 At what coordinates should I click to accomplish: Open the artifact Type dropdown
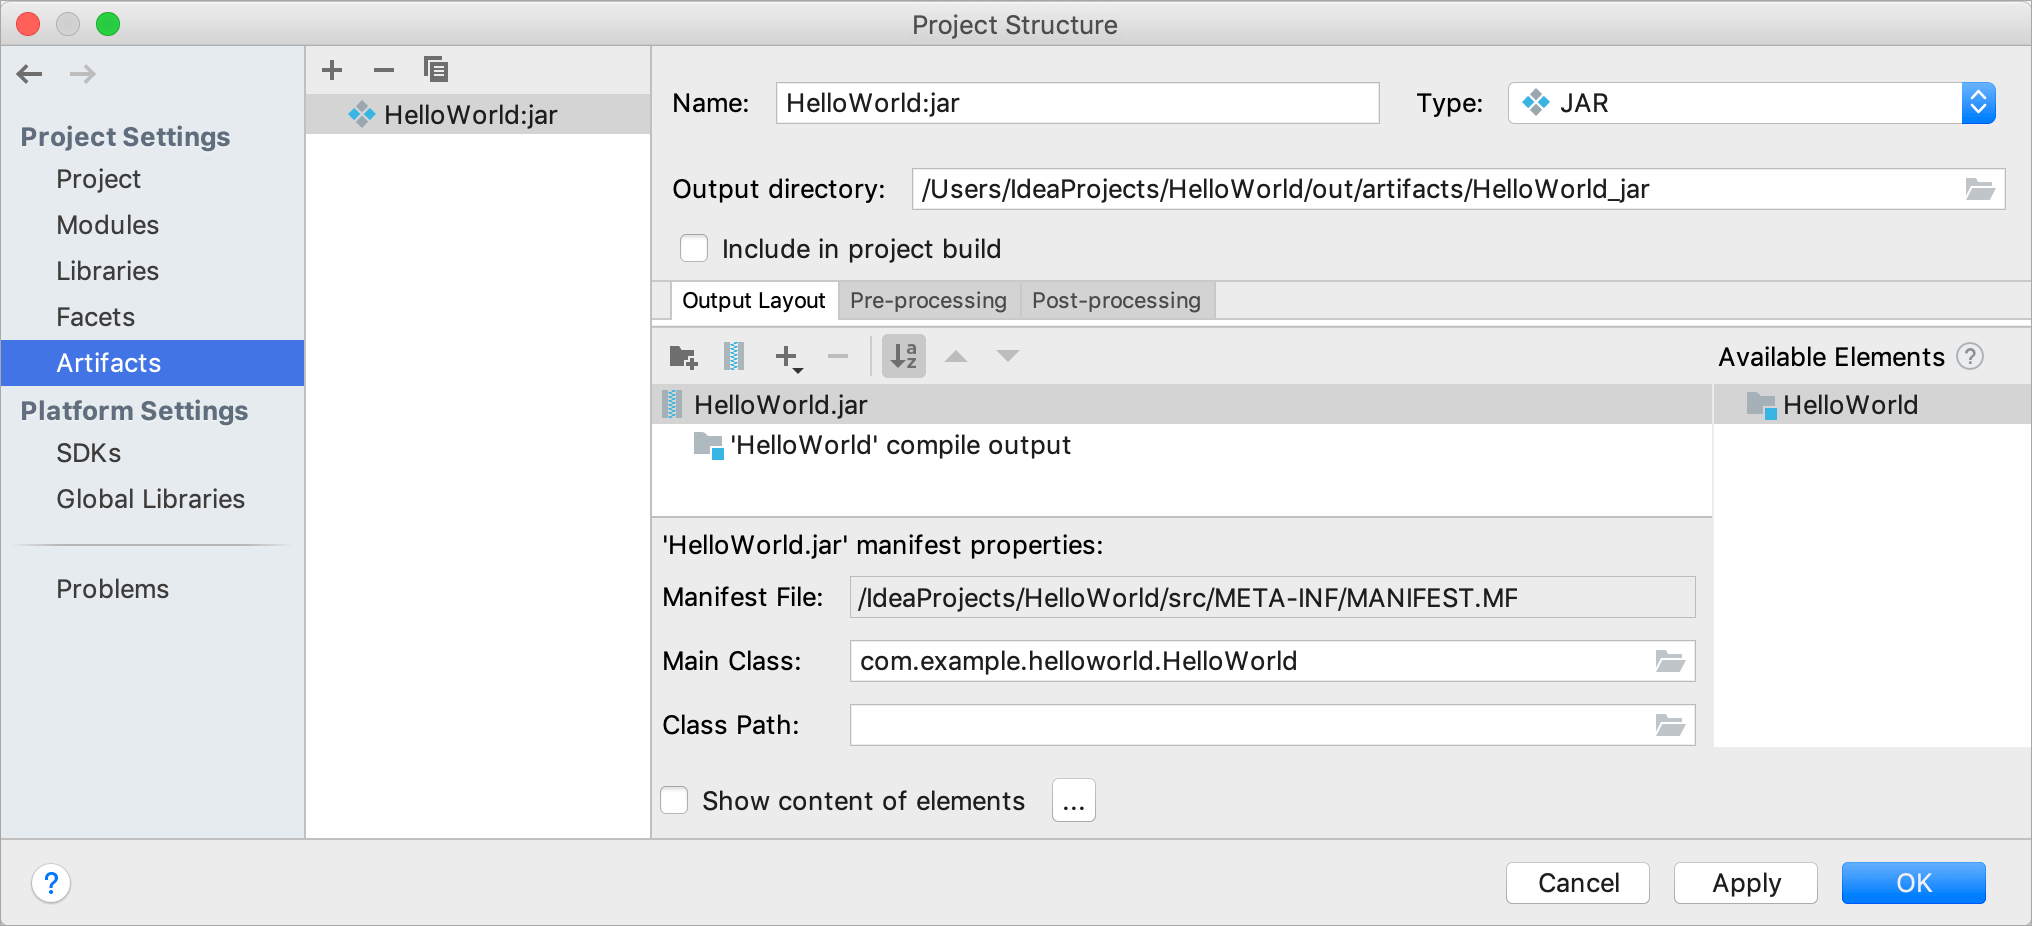[x=1978, y=102]
